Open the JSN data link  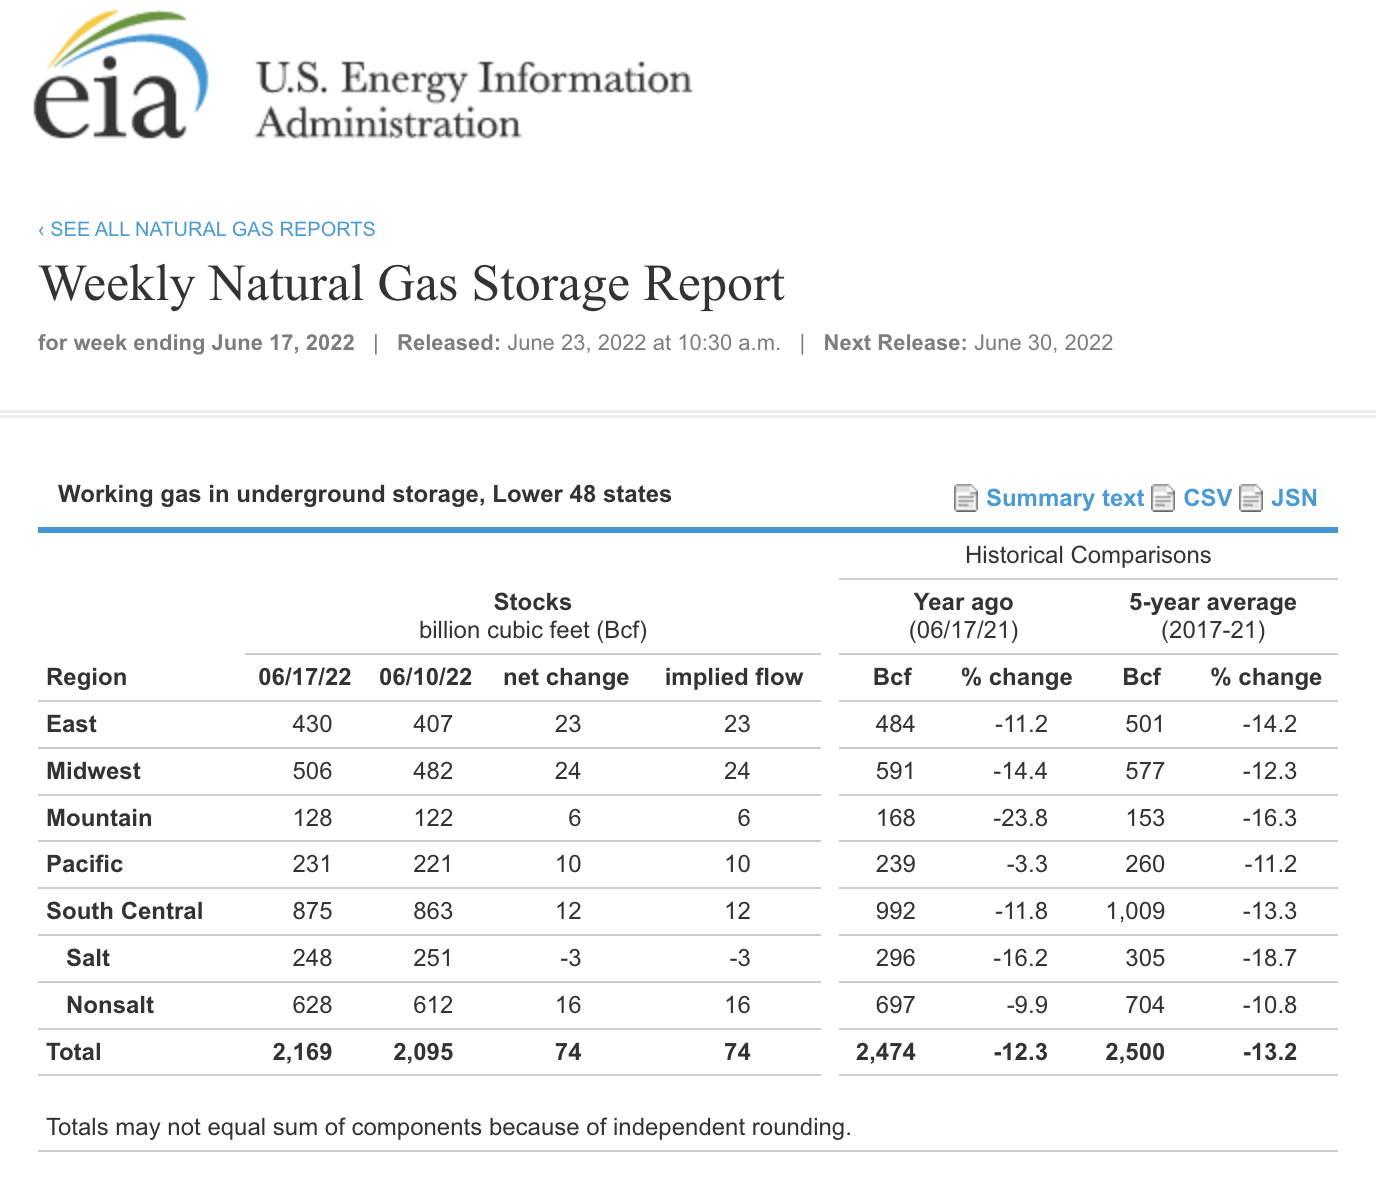1294,498
